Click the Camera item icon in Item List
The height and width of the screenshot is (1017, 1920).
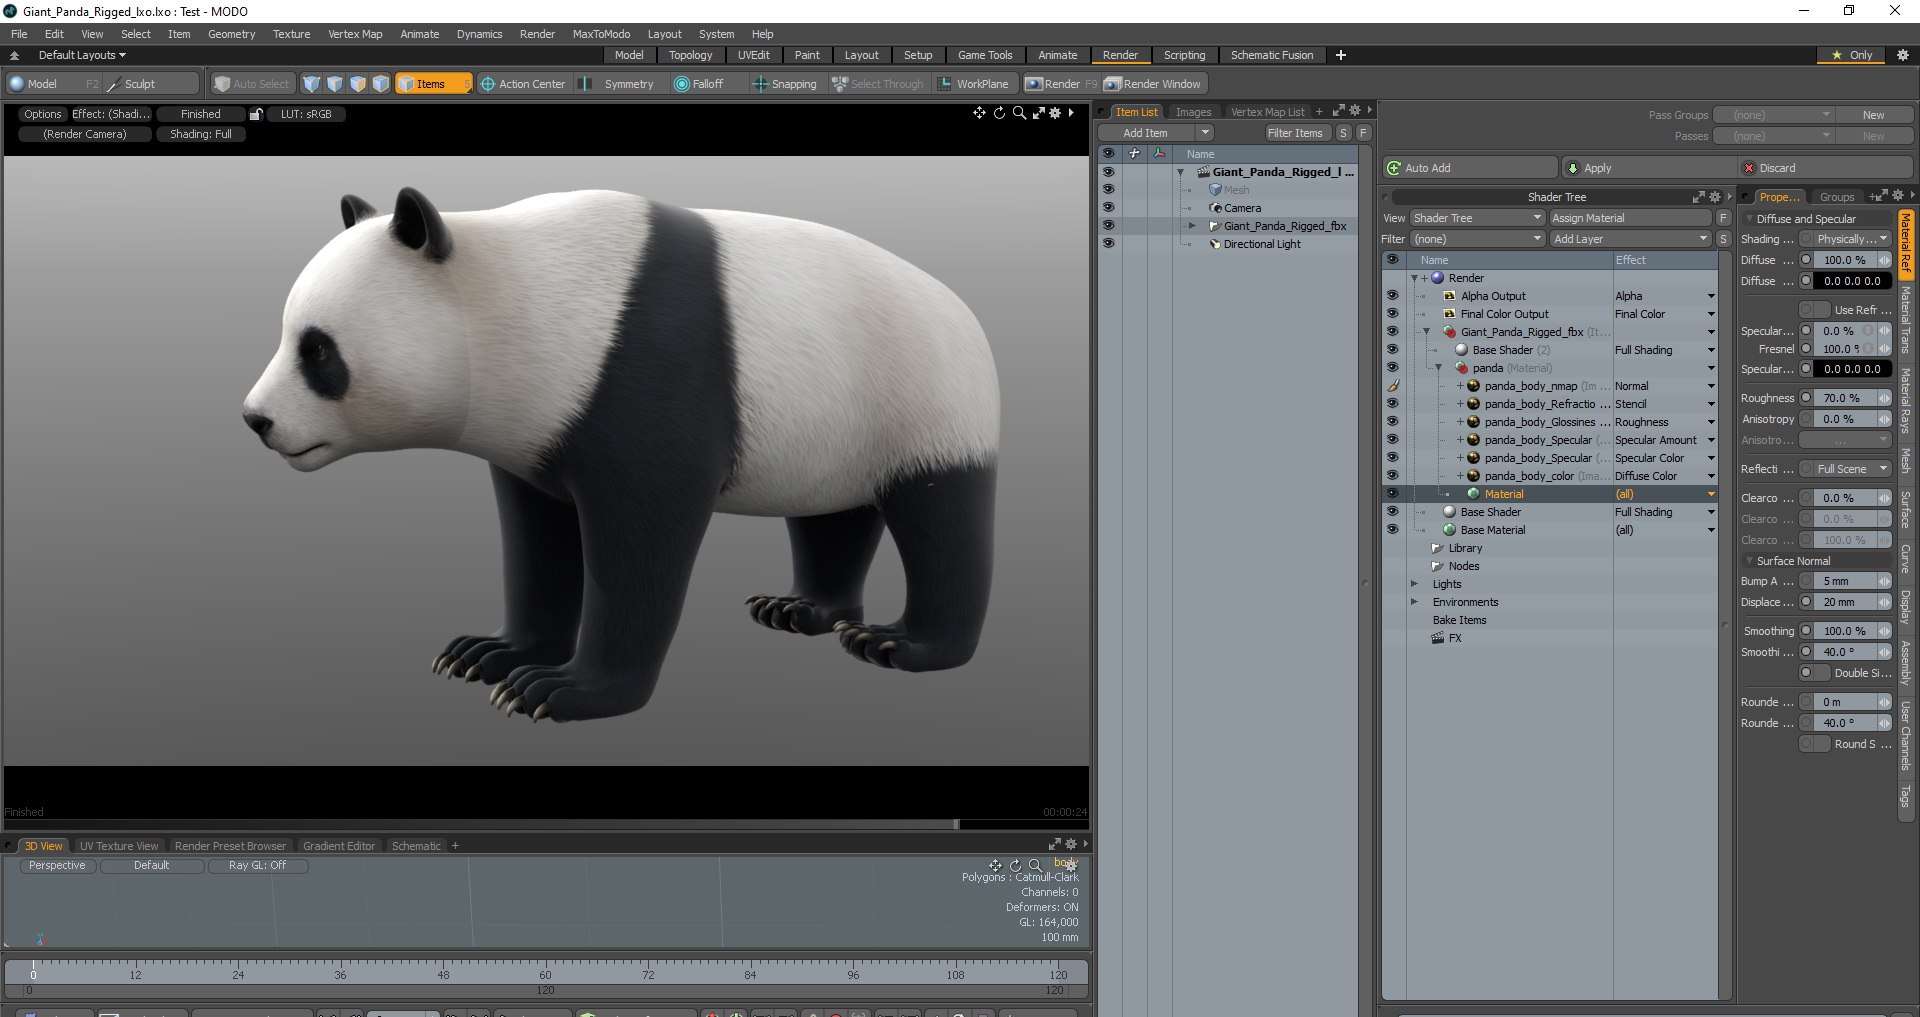tap(1216, 208)
